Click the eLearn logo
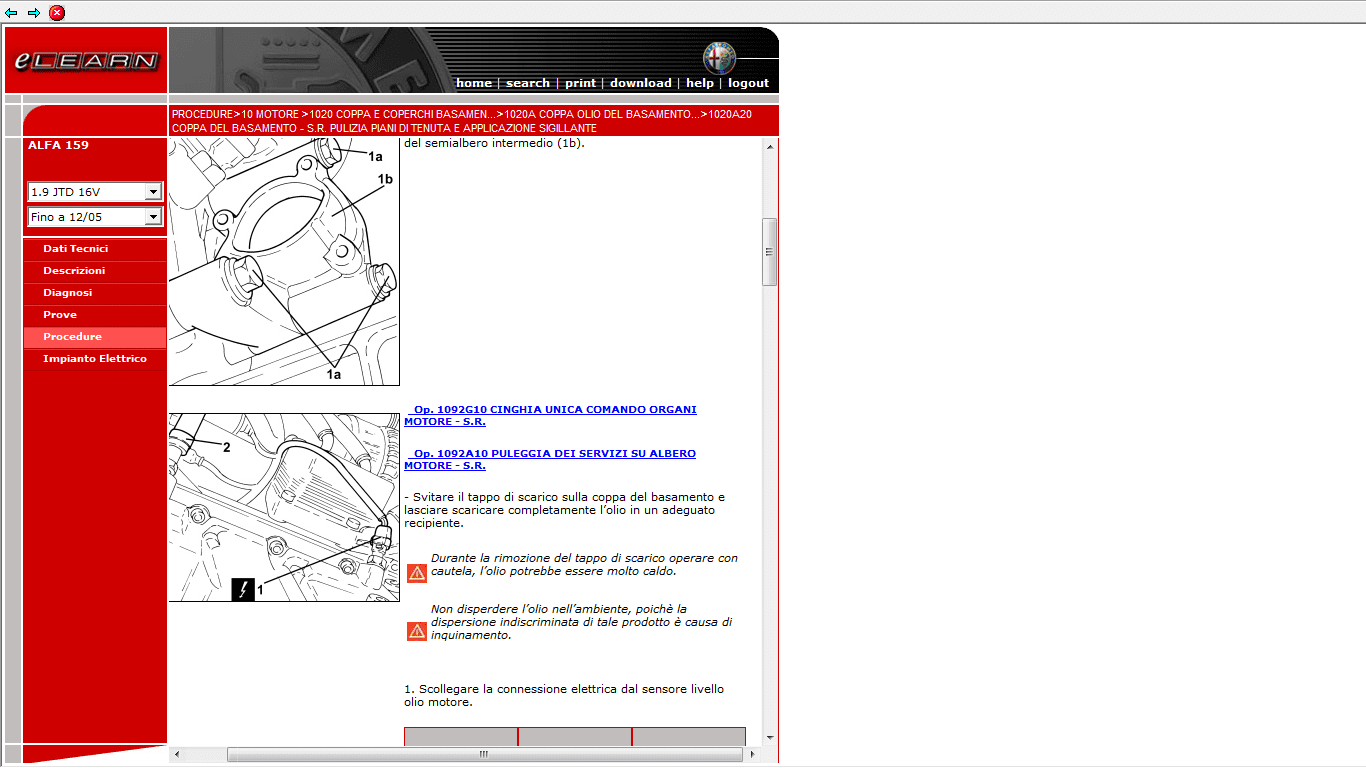This screenshot has width=1366, height=768. pos(86,61)
